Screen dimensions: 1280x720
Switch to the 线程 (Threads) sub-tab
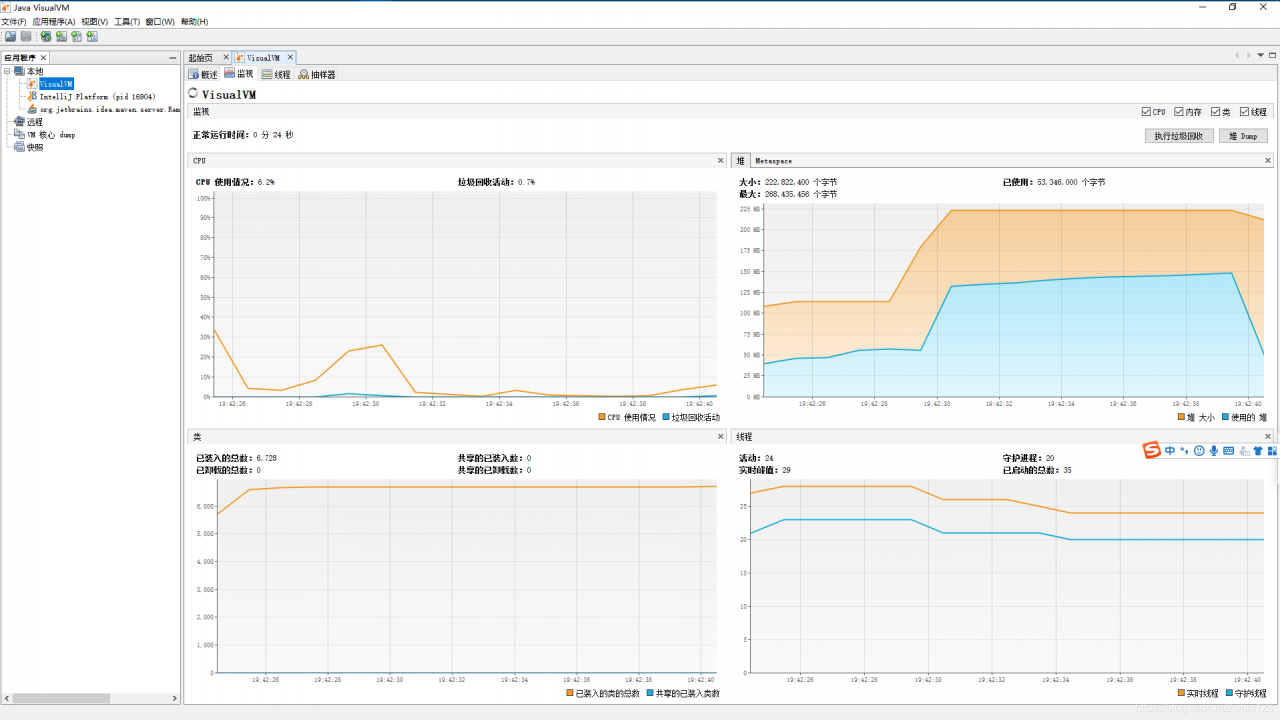click(276, 74)
